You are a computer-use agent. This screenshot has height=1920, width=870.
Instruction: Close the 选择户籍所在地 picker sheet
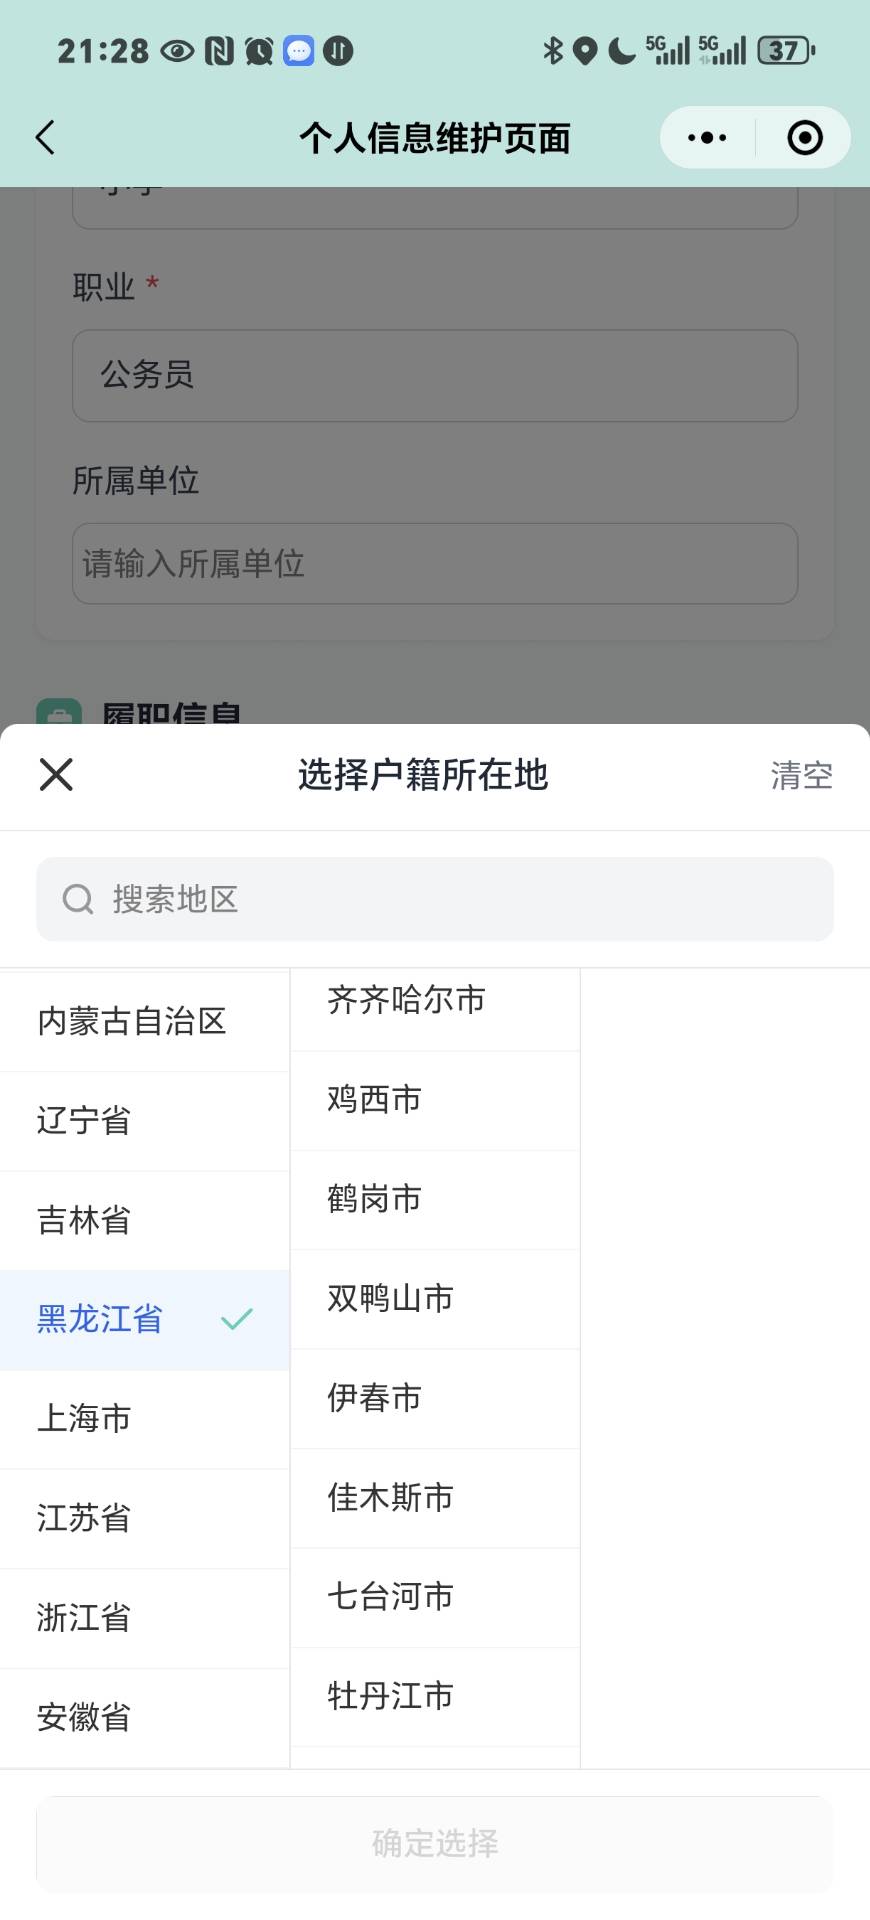coord(56,774)
